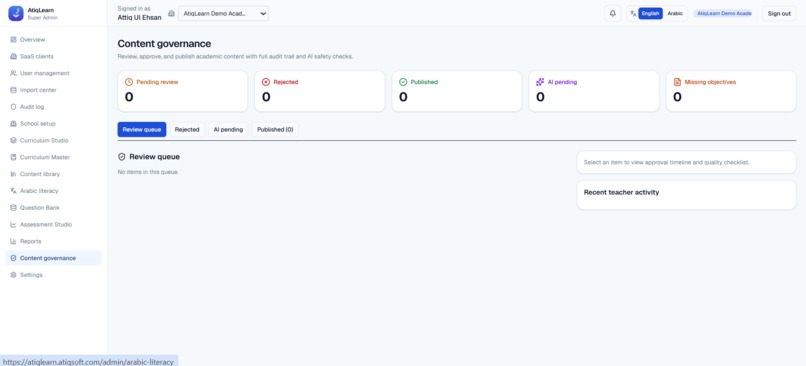This screenshot has height=366, width=806.
Task: Click the AtiqLearn logo icon
Action: coord(16,13)
